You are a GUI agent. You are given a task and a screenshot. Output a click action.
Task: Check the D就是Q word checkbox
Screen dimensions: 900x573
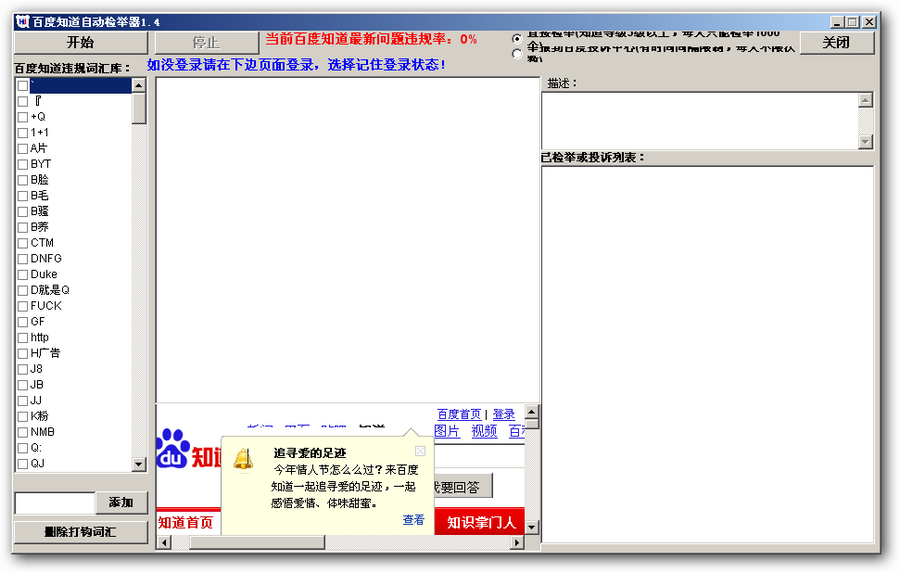pos(23,291)
